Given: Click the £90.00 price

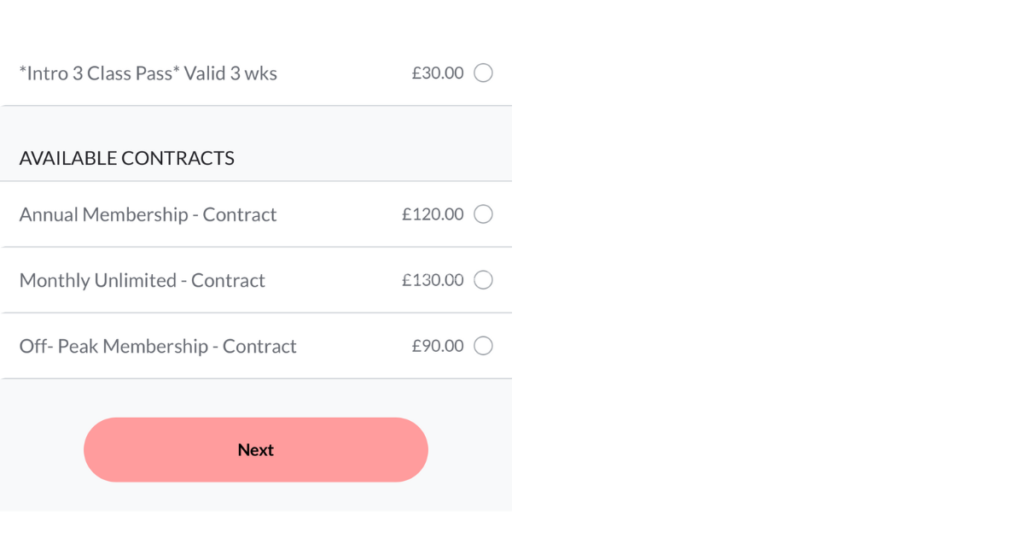Looking at the screenshot, I should pyautogui.click(x=438, y=346).
